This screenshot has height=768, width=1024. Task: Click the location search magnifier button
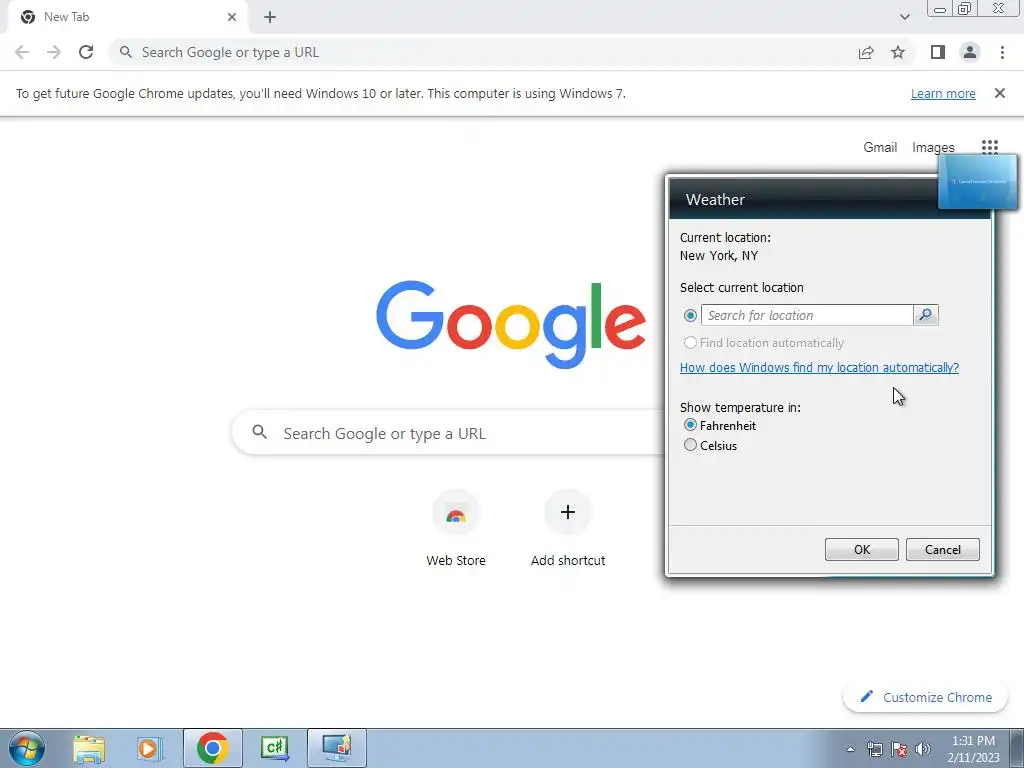(926, 315)
